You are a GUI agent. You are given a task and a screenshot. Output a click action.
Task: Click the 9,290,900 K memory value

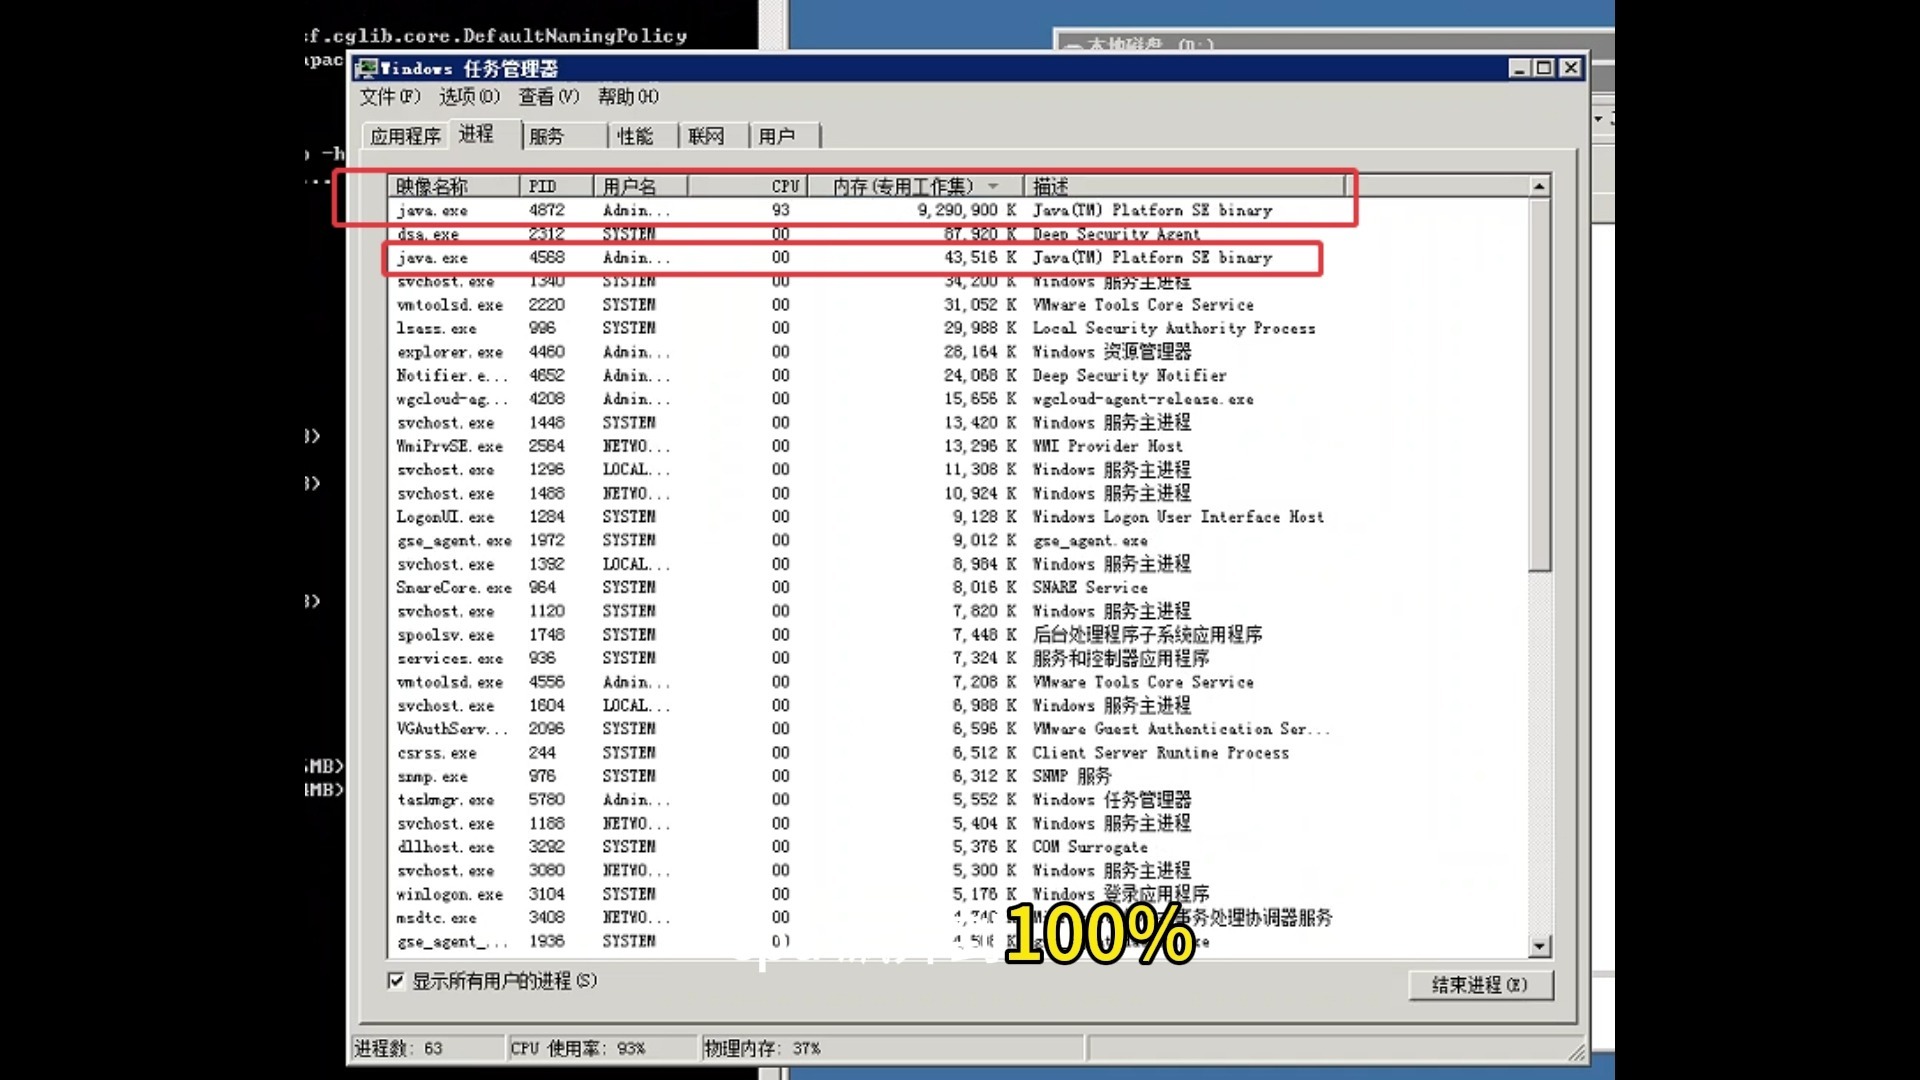click(966, 210)
